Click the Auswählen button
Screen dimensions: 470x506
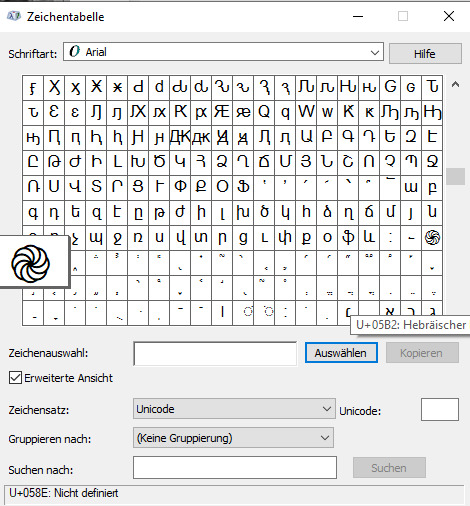coord(341,353)
